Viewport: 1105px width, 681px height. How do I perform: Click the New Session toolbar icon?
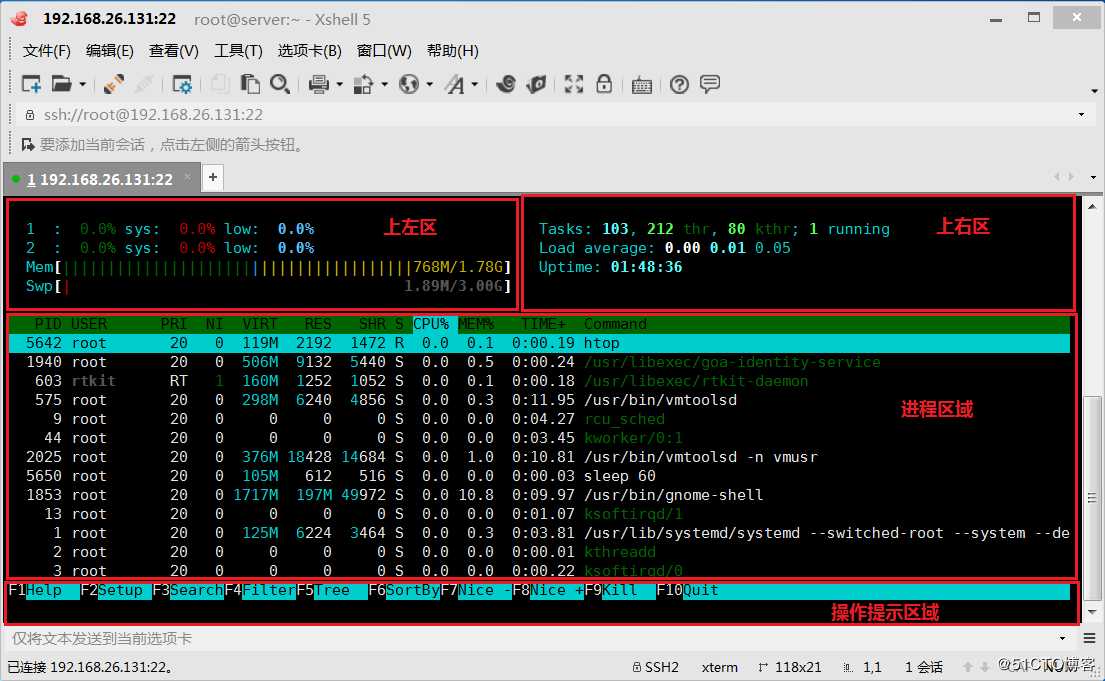[31, 85]
